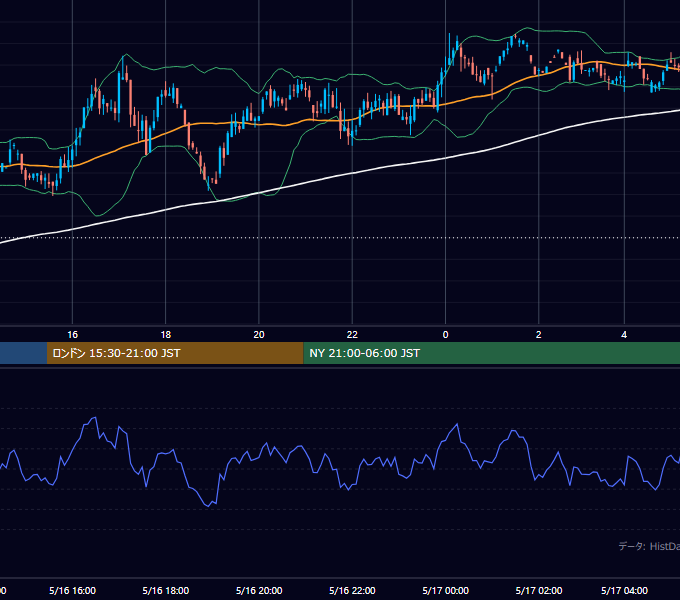Click the dotted horizontal price level line
680x600 pixels.
[340, 238]
